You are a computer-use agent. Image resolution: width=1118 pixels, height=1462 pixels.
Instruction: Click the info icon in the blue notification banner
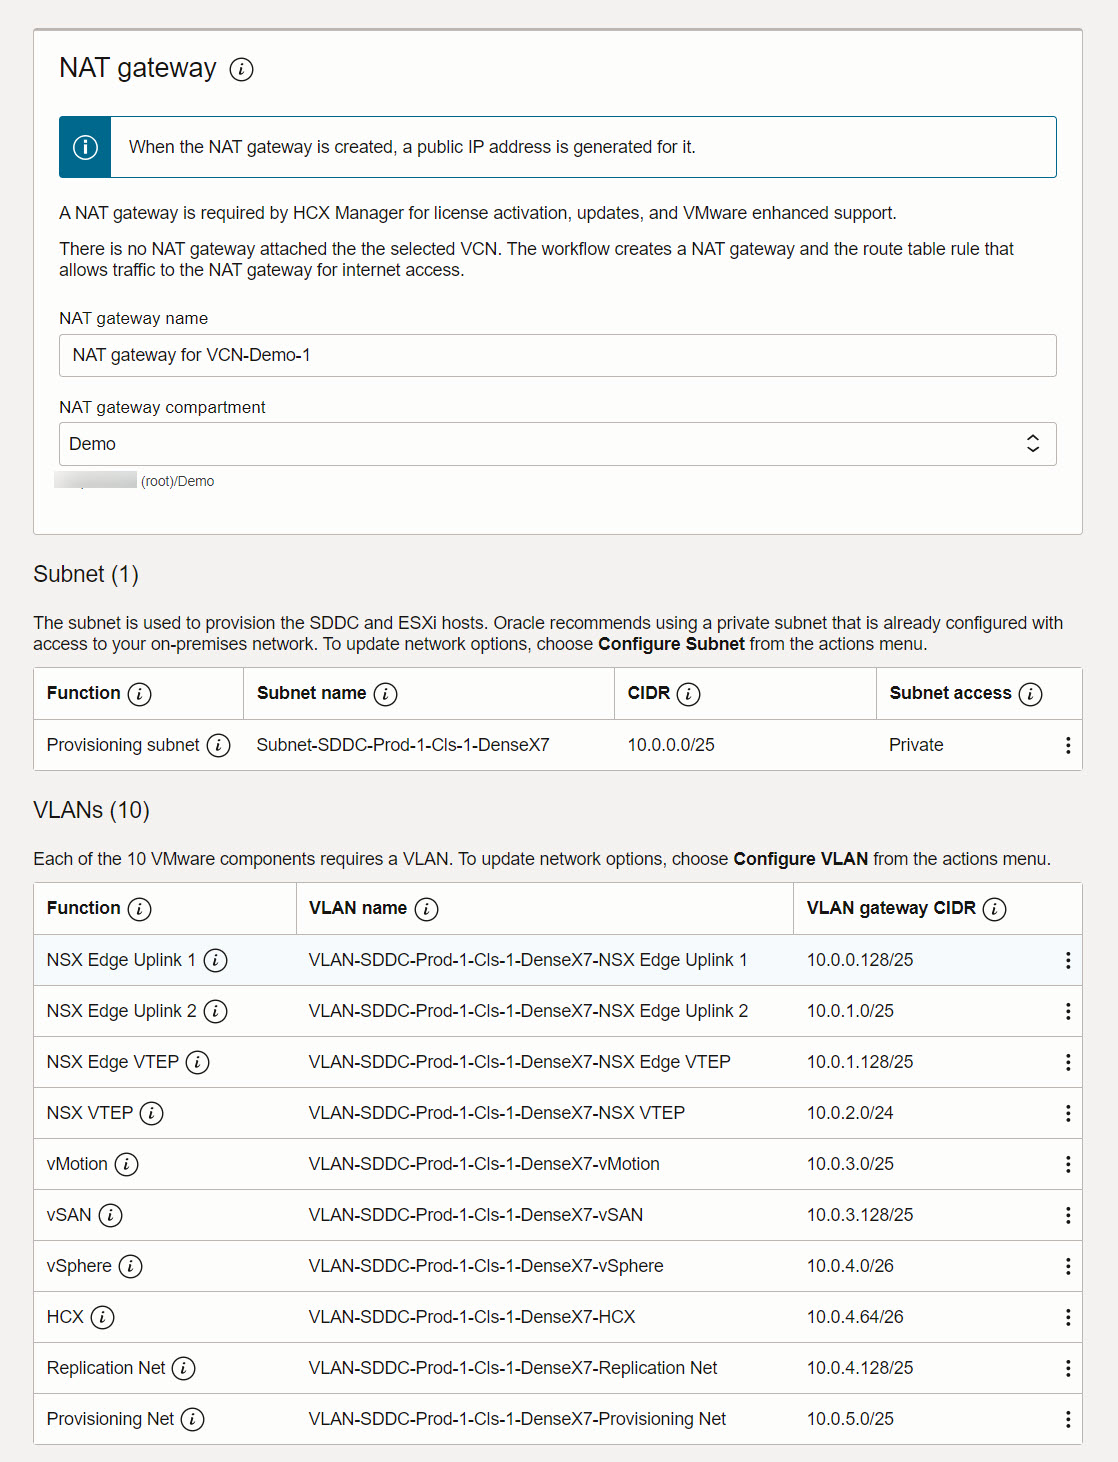[85, 146]
